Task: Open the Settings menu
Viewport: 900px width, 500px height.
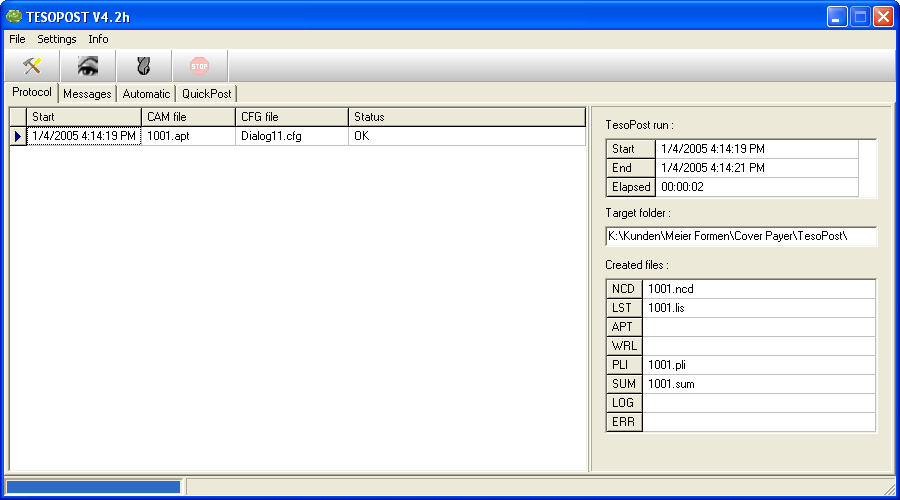Action: click(x=57, y=39)
